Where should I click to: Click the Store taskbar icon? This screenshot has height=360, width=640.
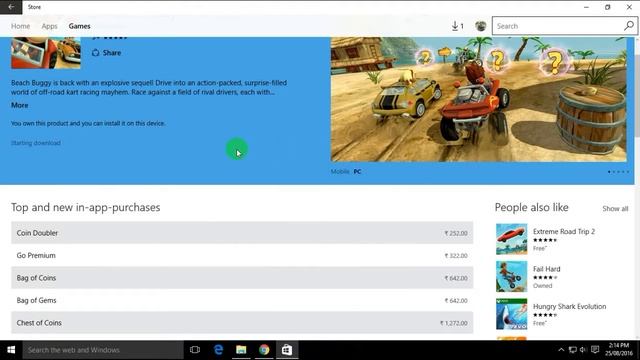[x=287, y=350]
